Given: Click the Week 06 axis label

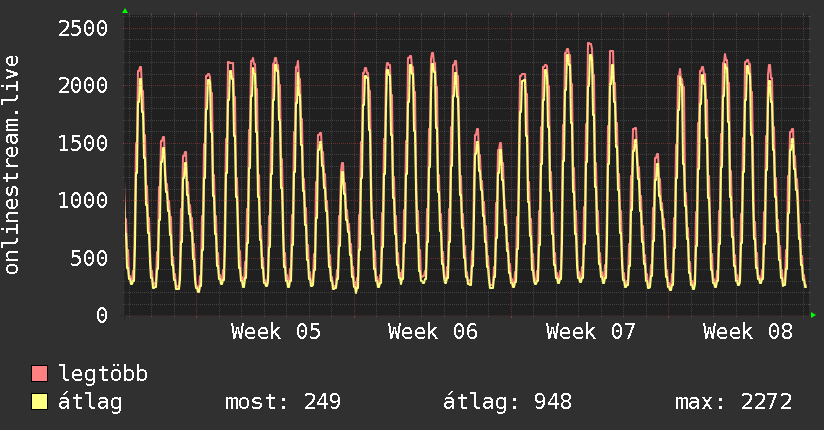Looking at the screenshot, I should click(433, 332).
